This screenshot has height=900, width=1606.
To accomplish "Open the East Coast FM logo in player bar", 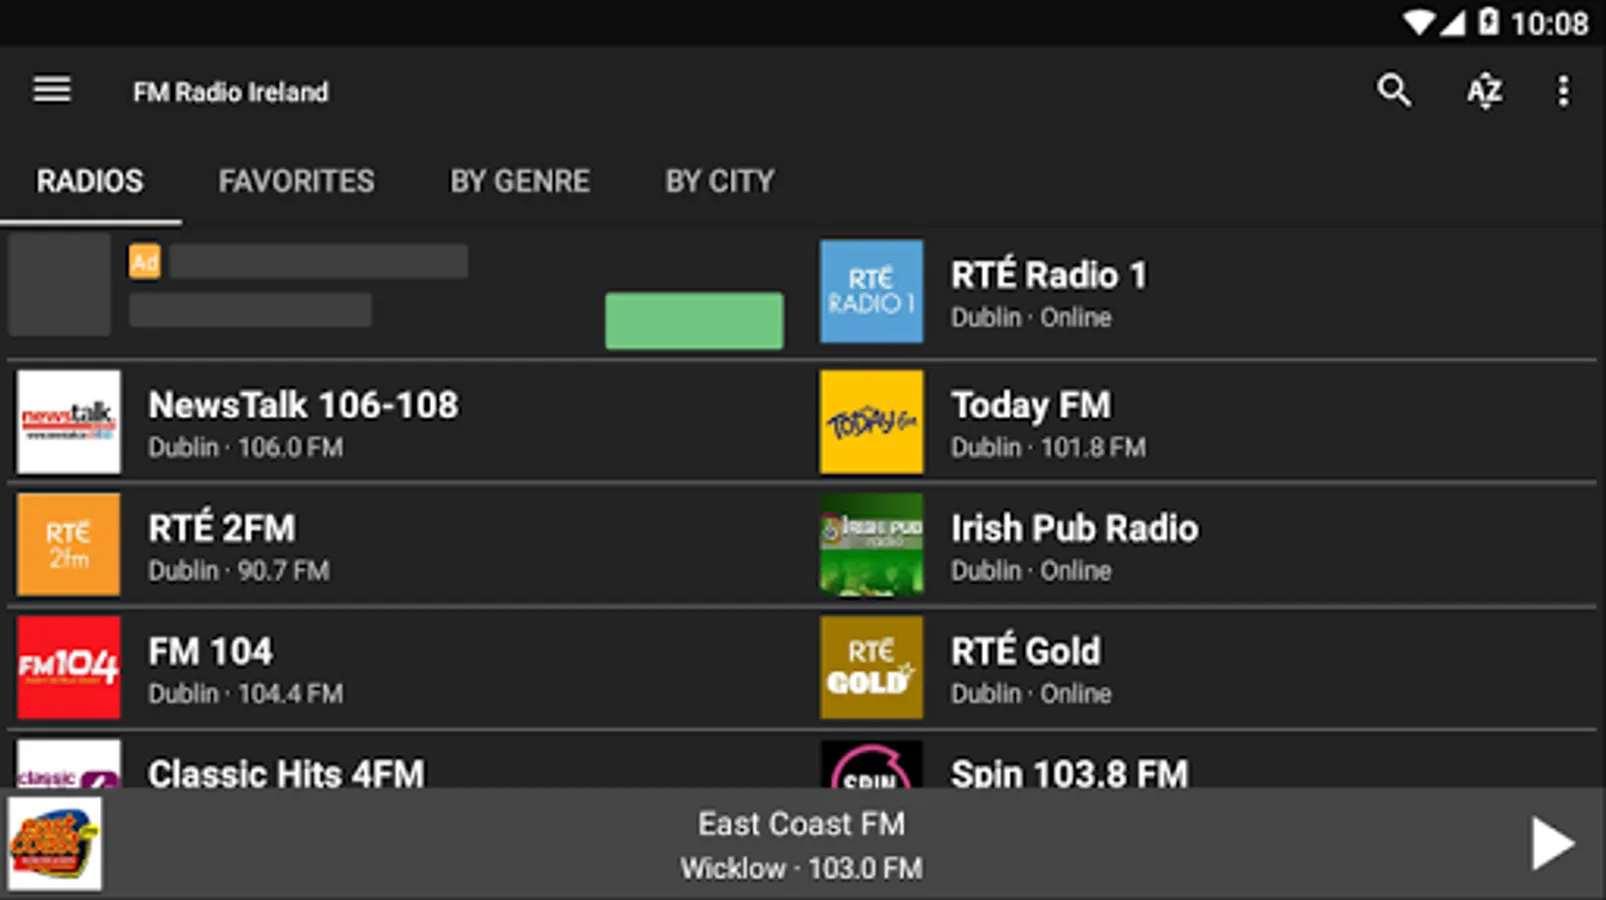I will click(55, 844).
